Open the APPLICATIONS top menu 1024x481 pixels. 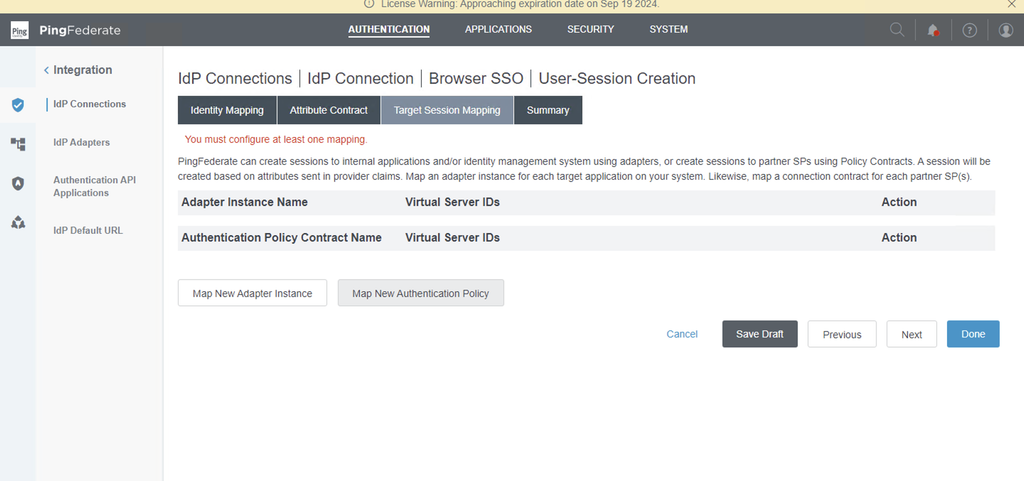[x=498, y=29]
